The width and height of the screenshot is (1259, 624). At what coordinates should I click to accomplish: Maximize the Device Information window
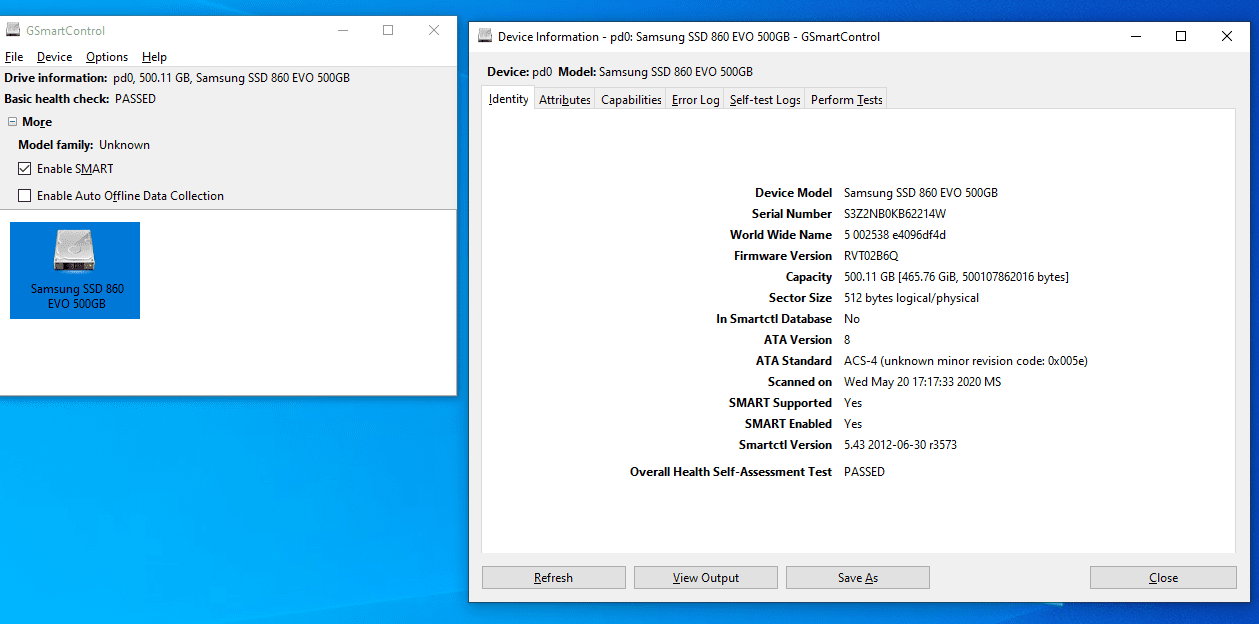1181,37
